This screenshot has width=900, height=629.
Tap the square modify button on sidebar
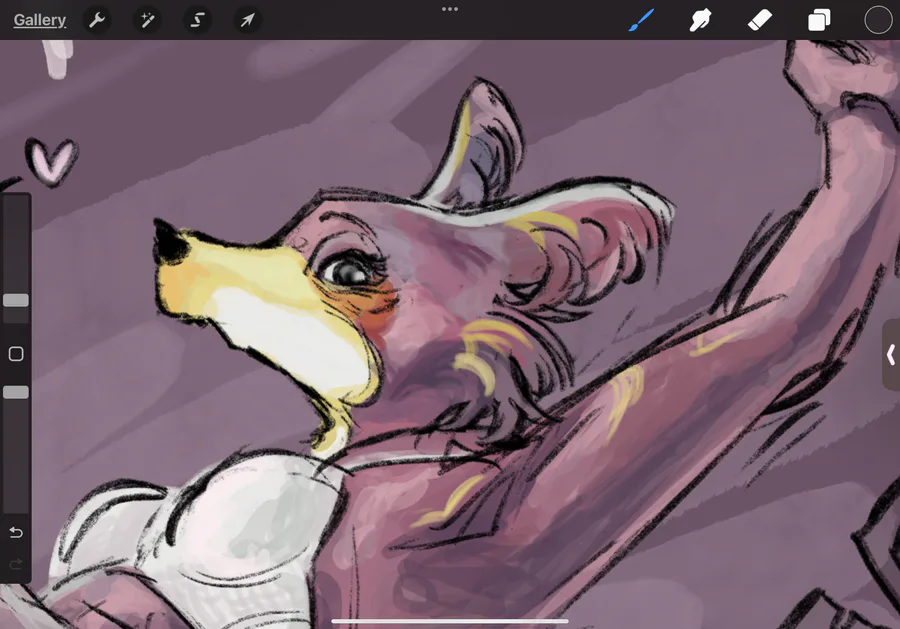(x=16, y=354)
